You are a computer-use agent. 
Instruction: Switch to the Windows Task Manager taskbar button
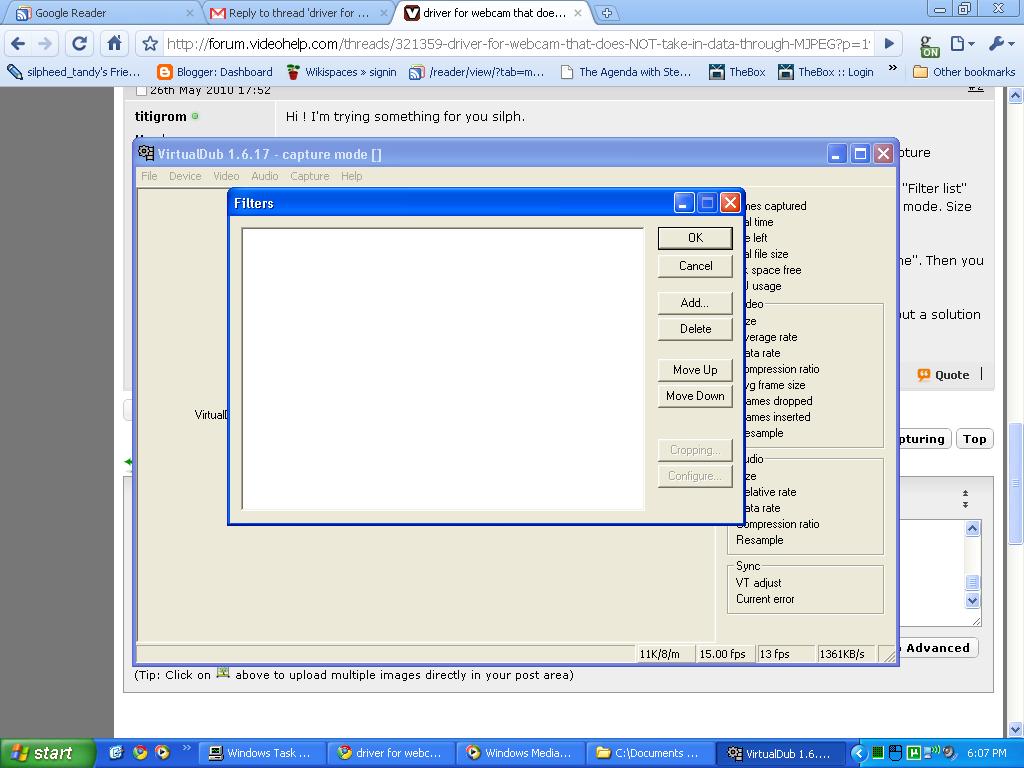(x=260, y=753)
